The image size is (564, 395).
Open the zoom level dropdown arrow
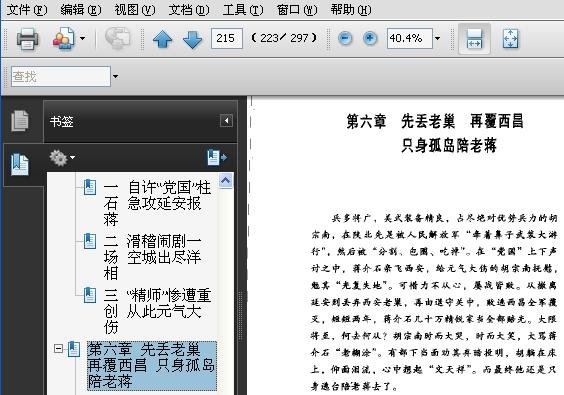click(x=437, y=38)
